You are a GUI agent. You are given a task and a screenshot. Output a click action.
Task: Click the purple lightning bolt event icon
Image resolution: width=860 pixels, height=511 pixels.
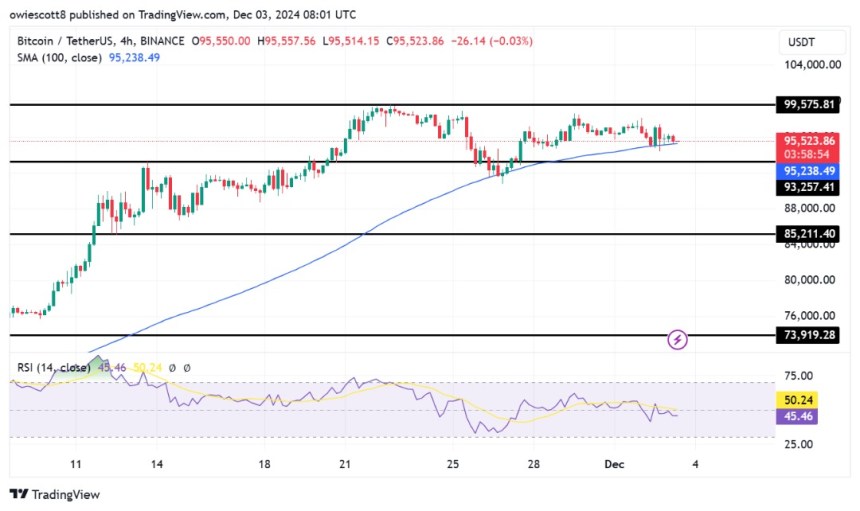coord(678,340)
